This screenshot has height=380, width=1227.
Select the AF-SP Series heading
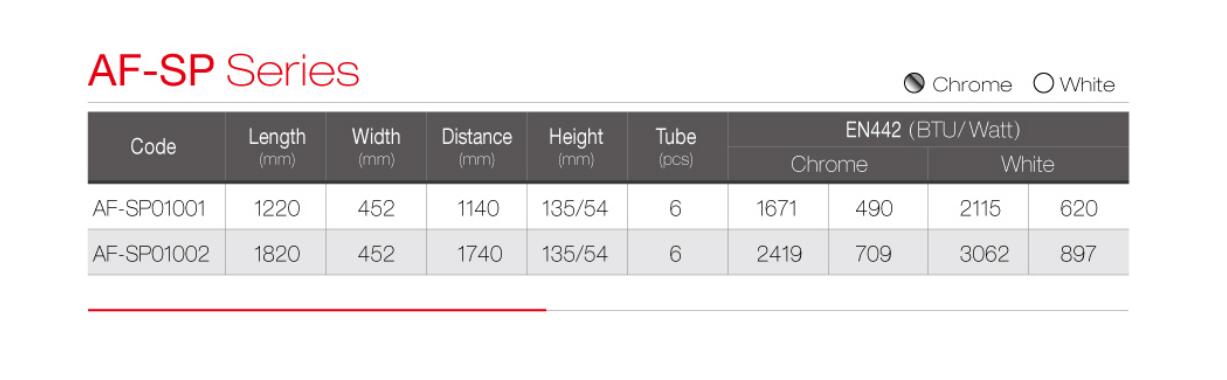[x=224, y=70]
